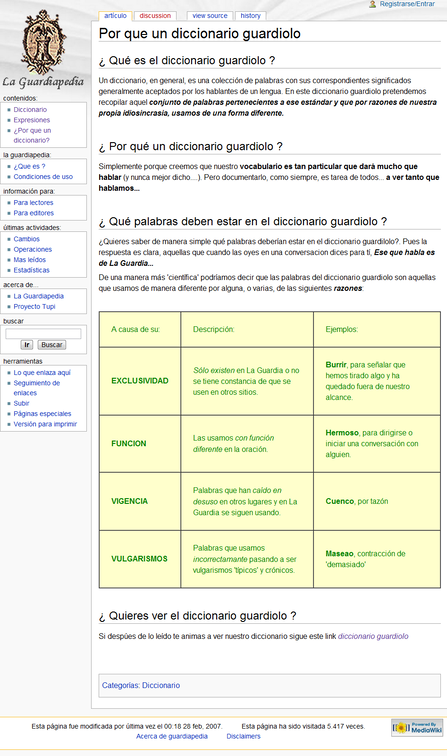The width and height of the screenshot is (447, 756).
Task: Select the artículo tab
Action: [x=116, y=16]
